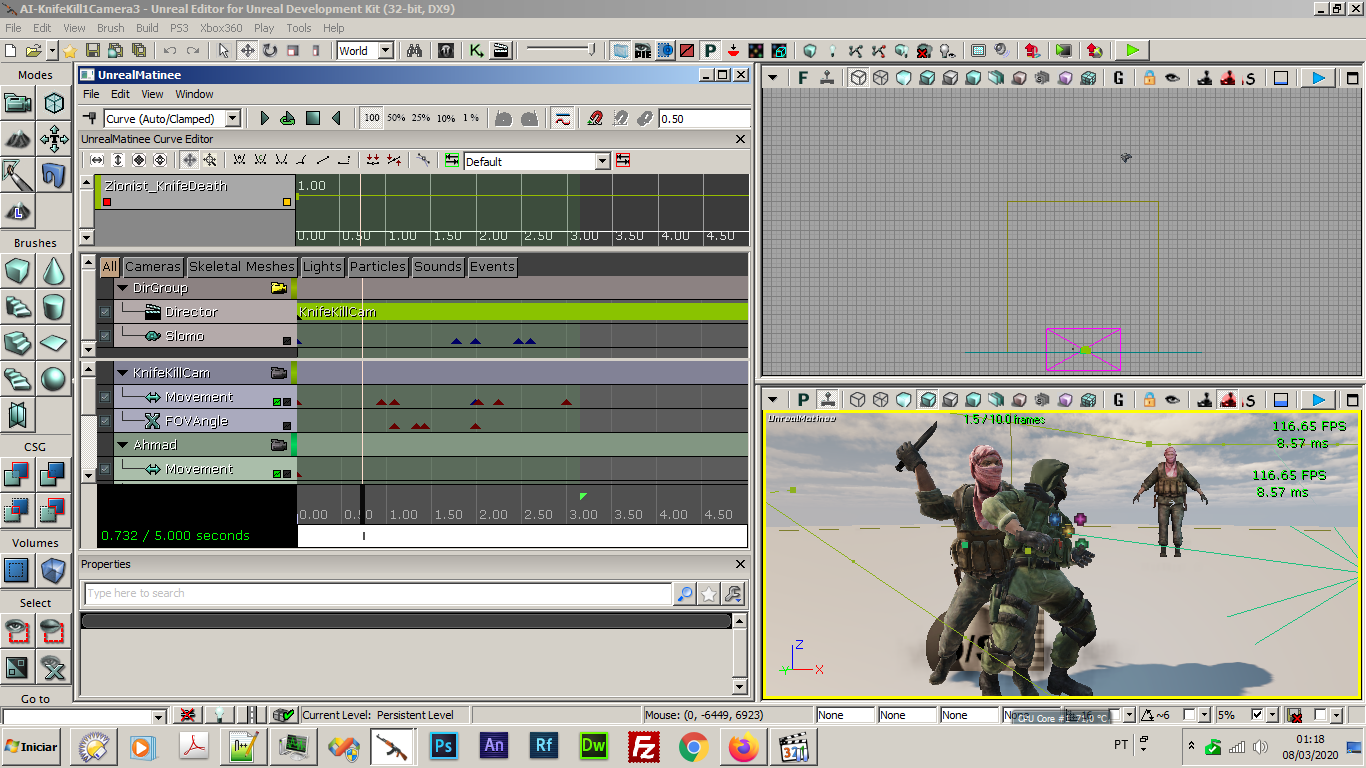Click the looped playback button in Matinee
The image size is (1366, 768).
(x=288, y=118)
